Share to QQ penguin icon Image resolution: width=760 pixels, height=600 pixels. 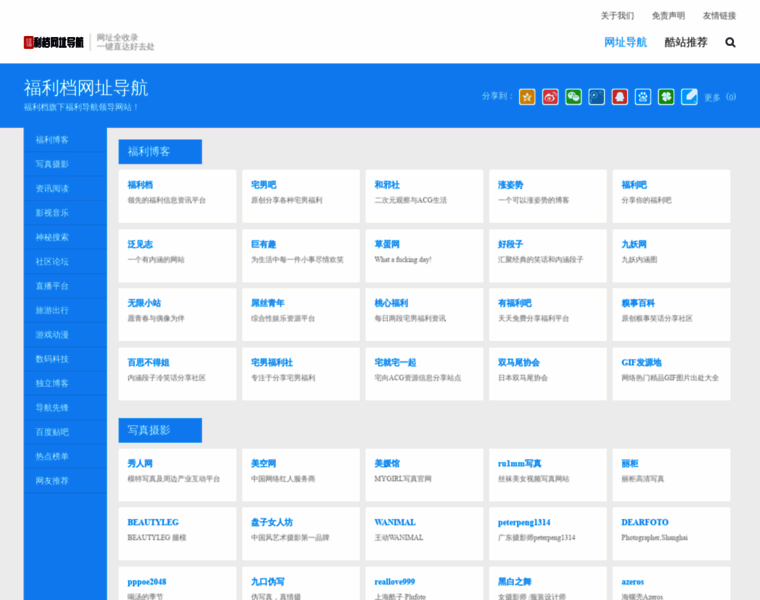(619, 97)
